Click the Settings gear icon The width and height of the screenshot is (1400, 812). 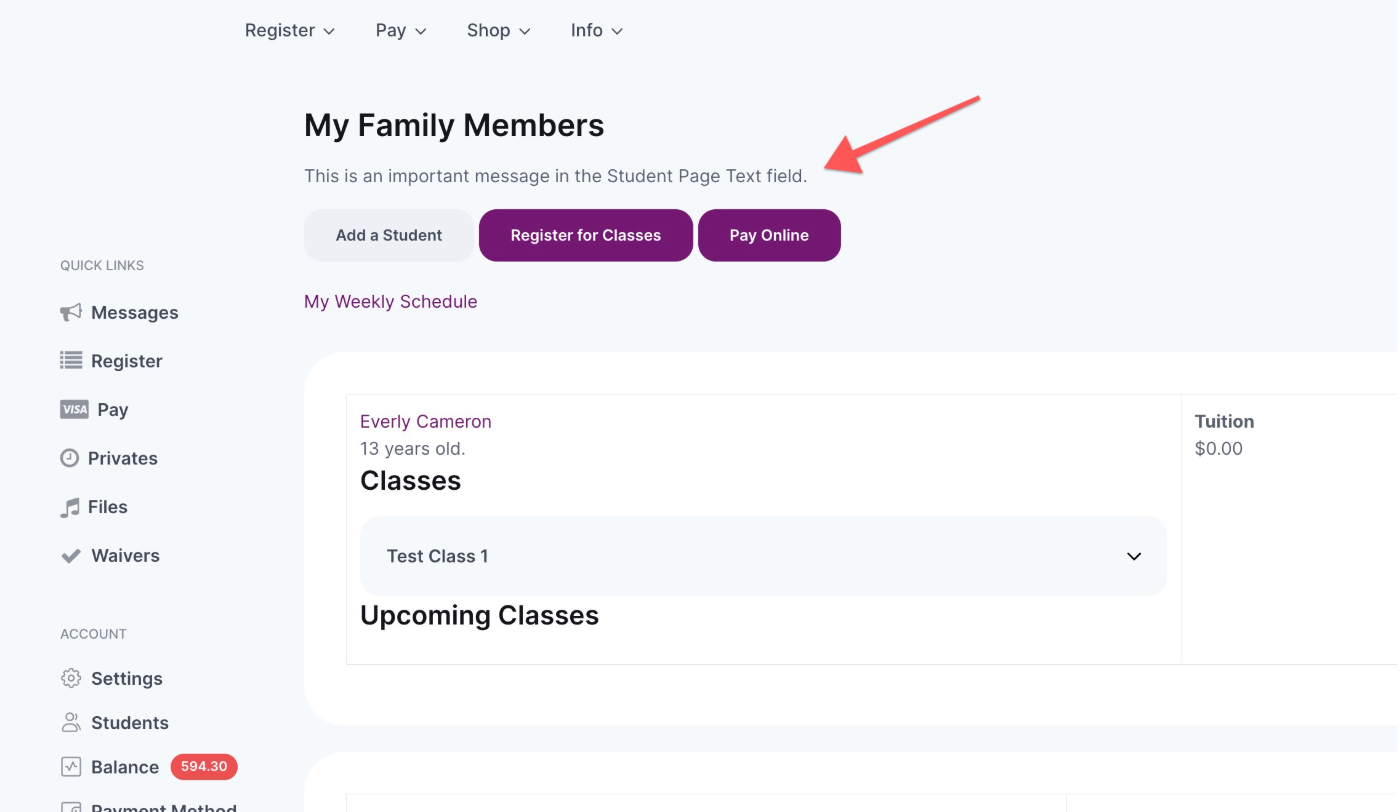tap(71, 678)
